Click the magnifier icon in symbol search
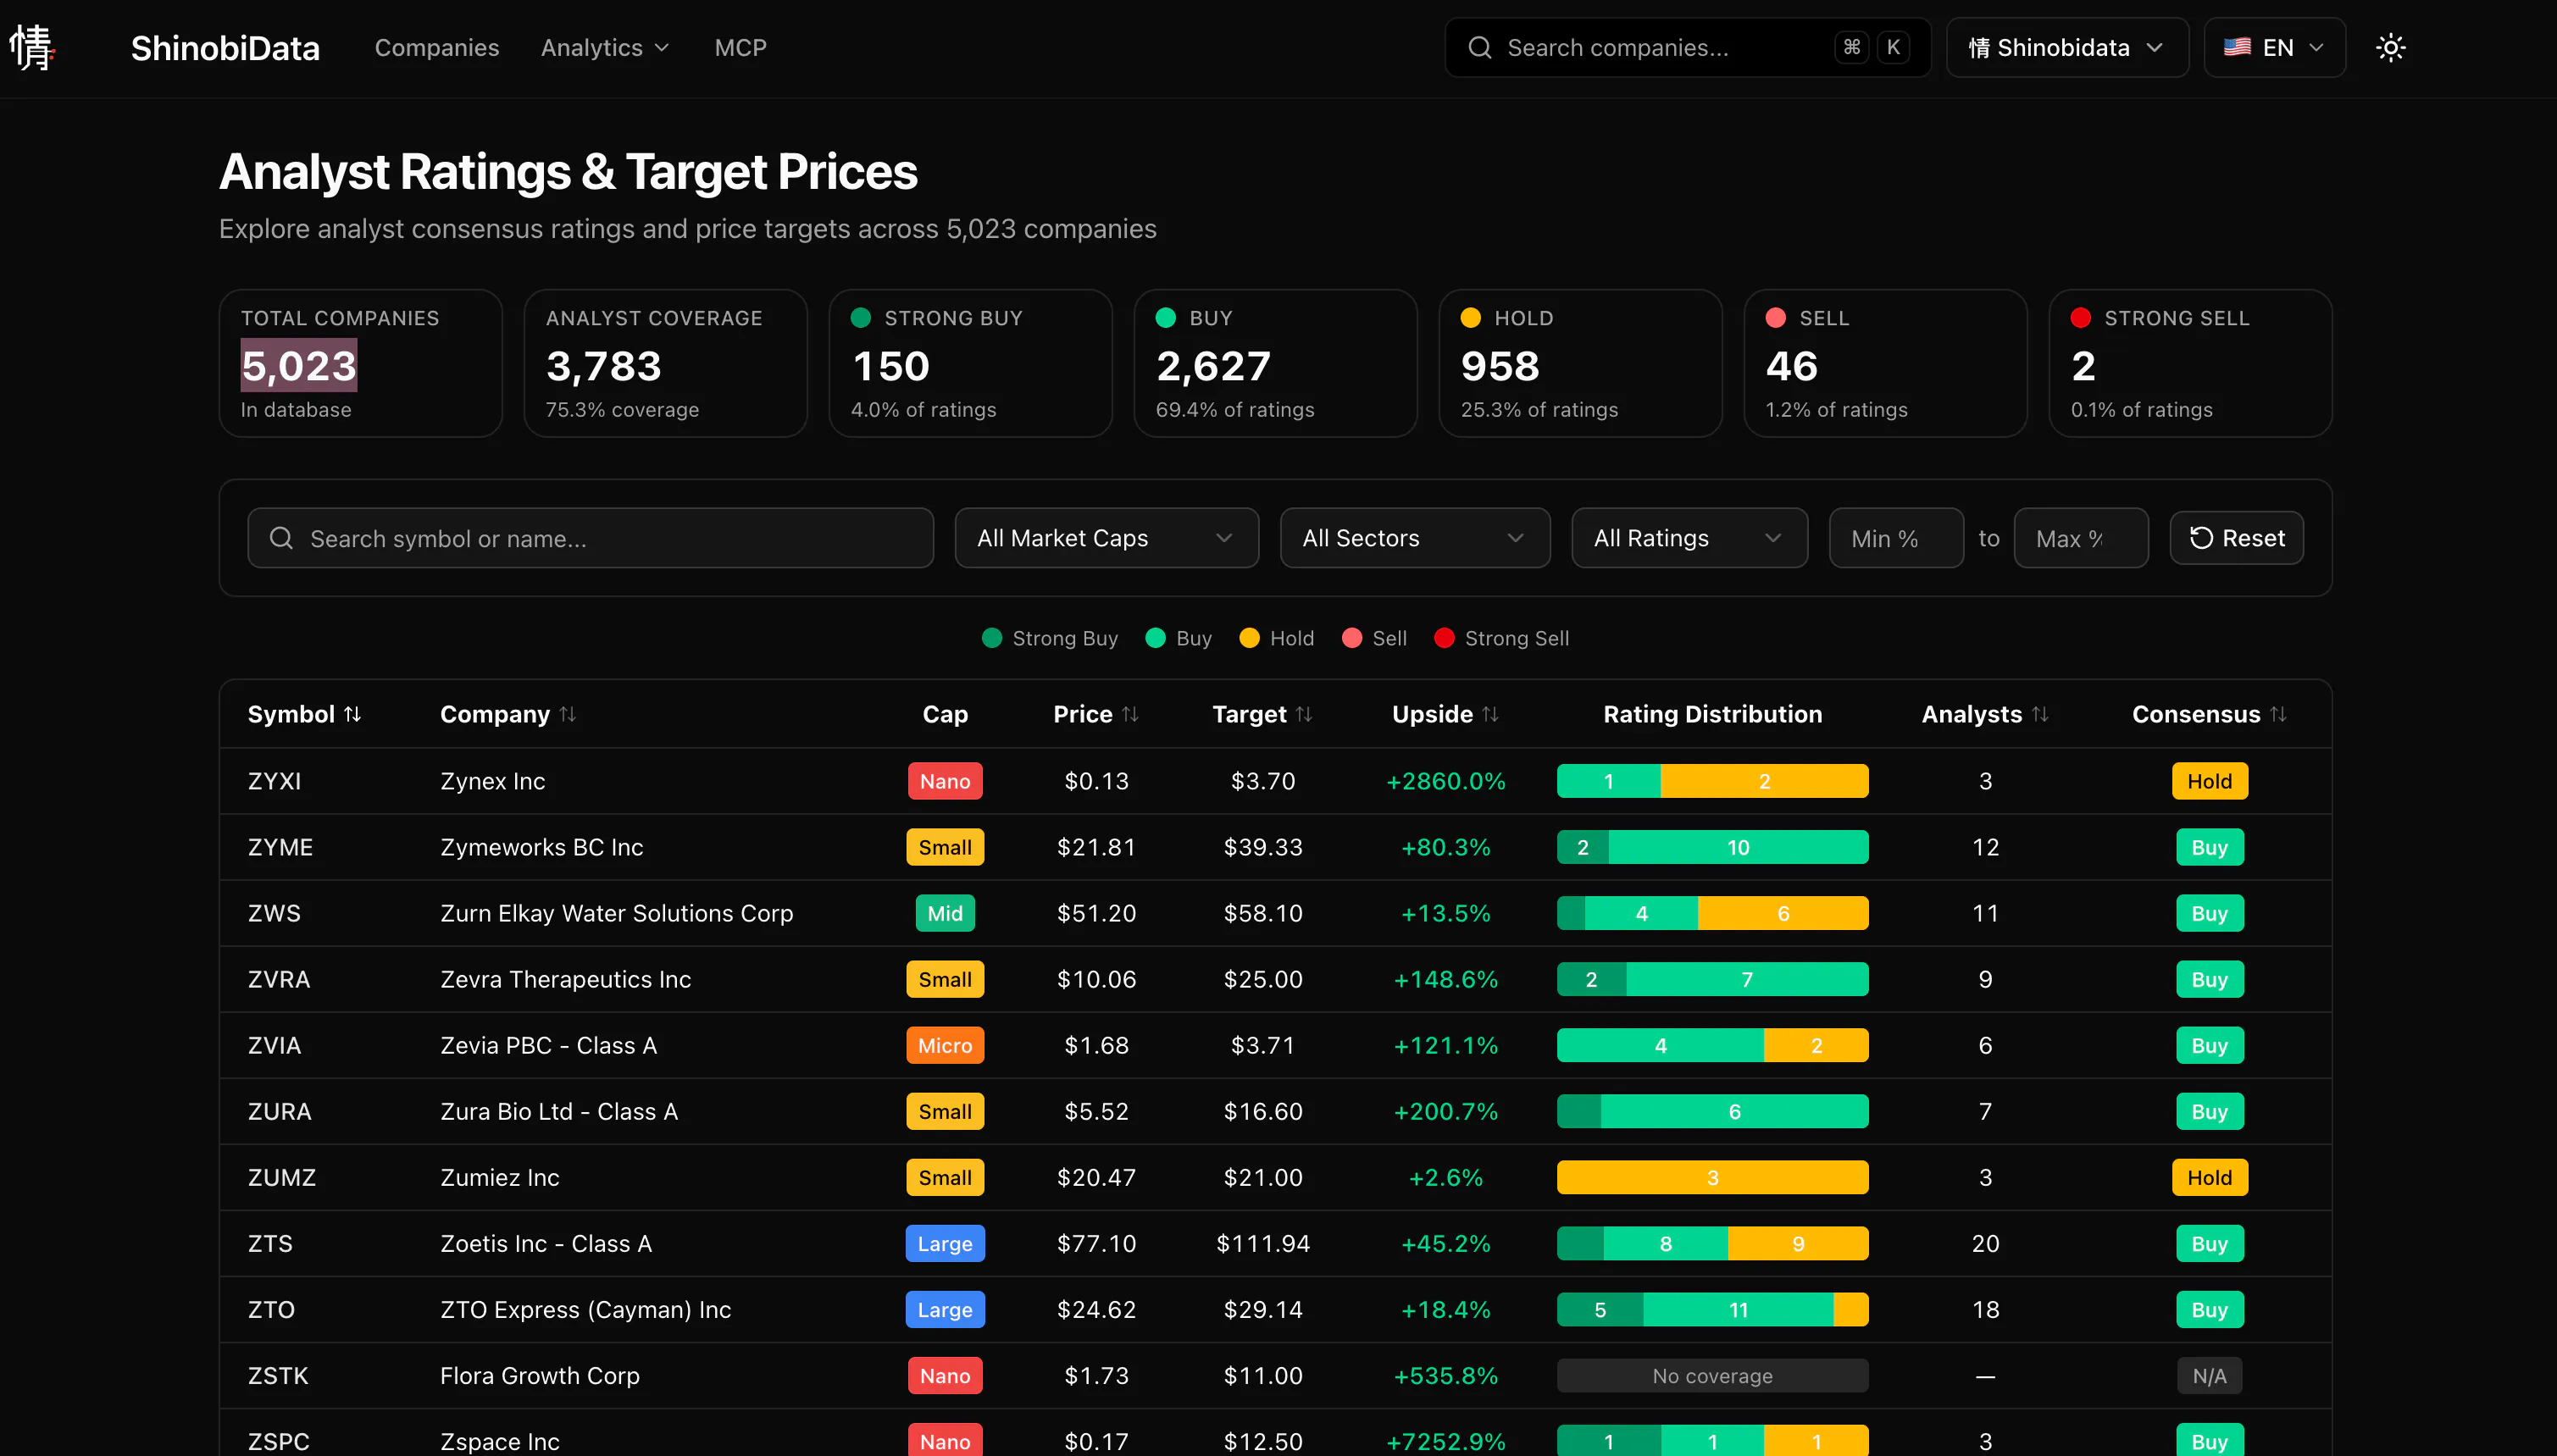 (282, 538)
